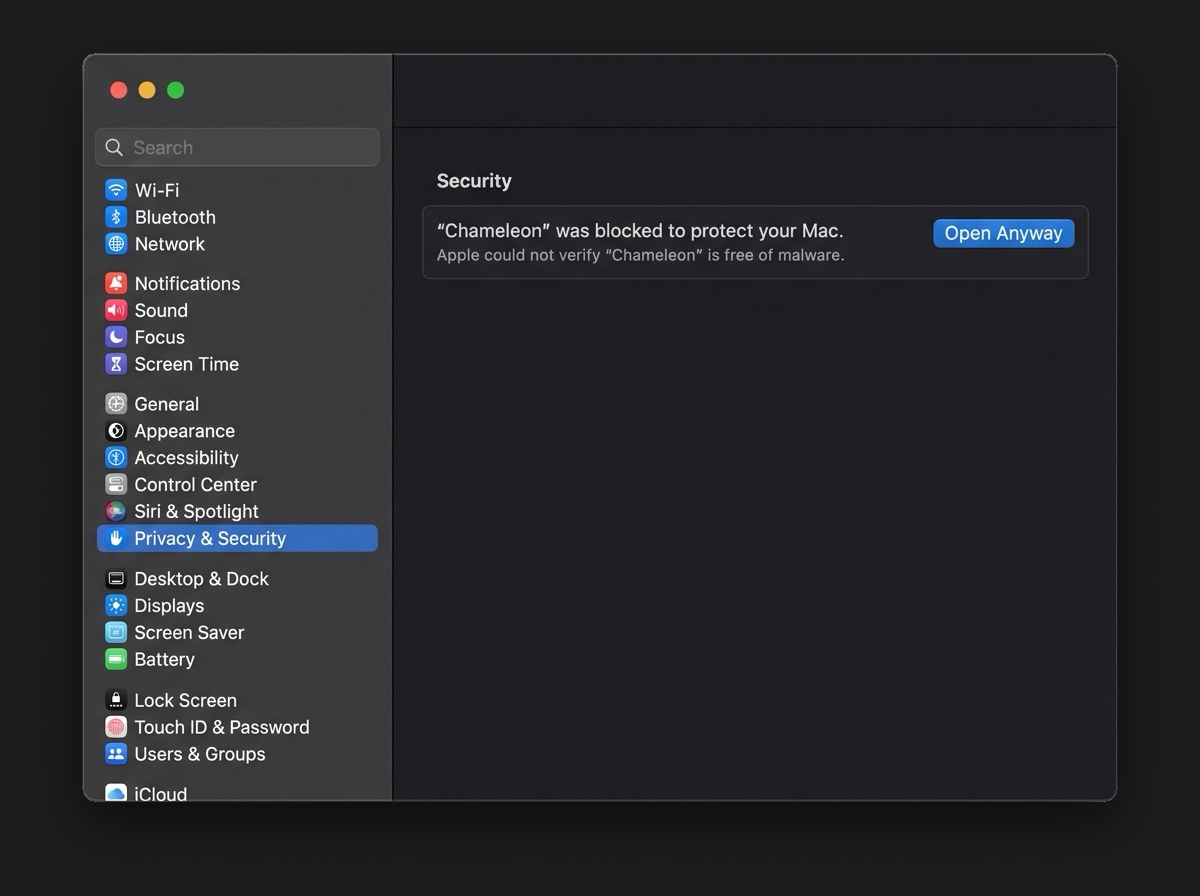Click the Desktop & Dock icon

[x=116, y=579]
